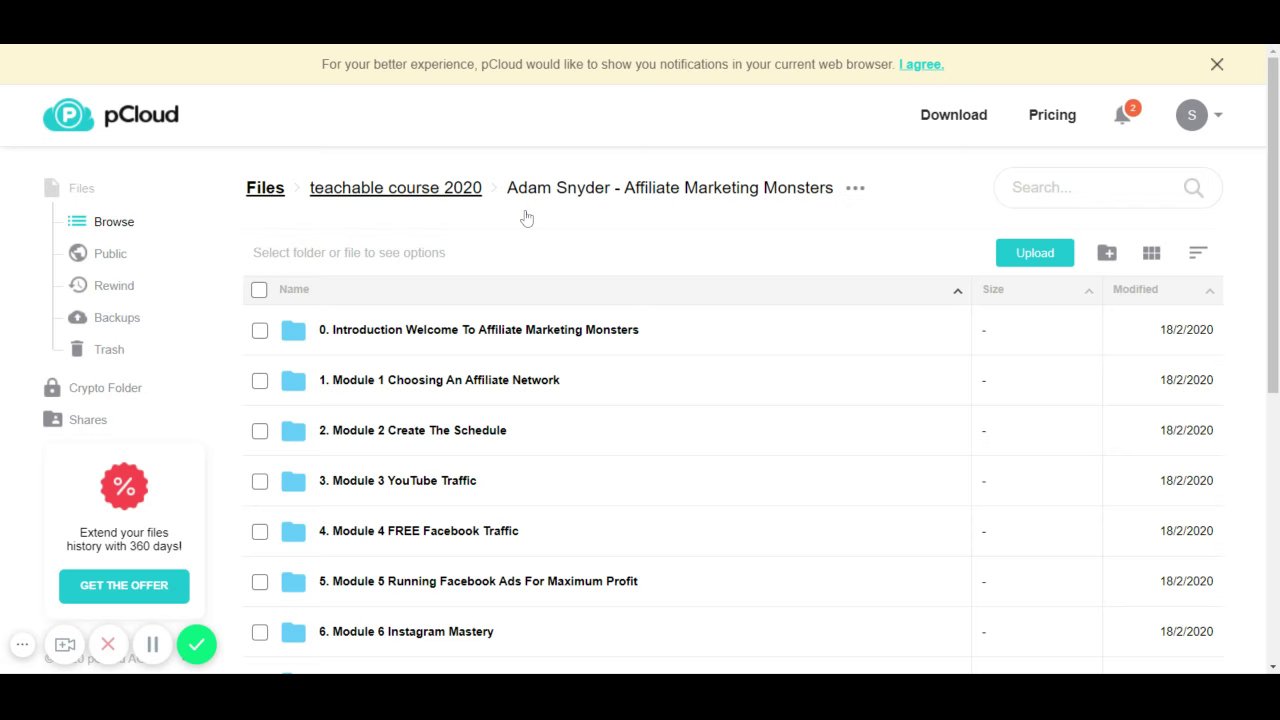Check the Module 1 Choosing An Affiliate Network checkbox
This screenshot has height=720, width=1280.
tap(260, 381)
